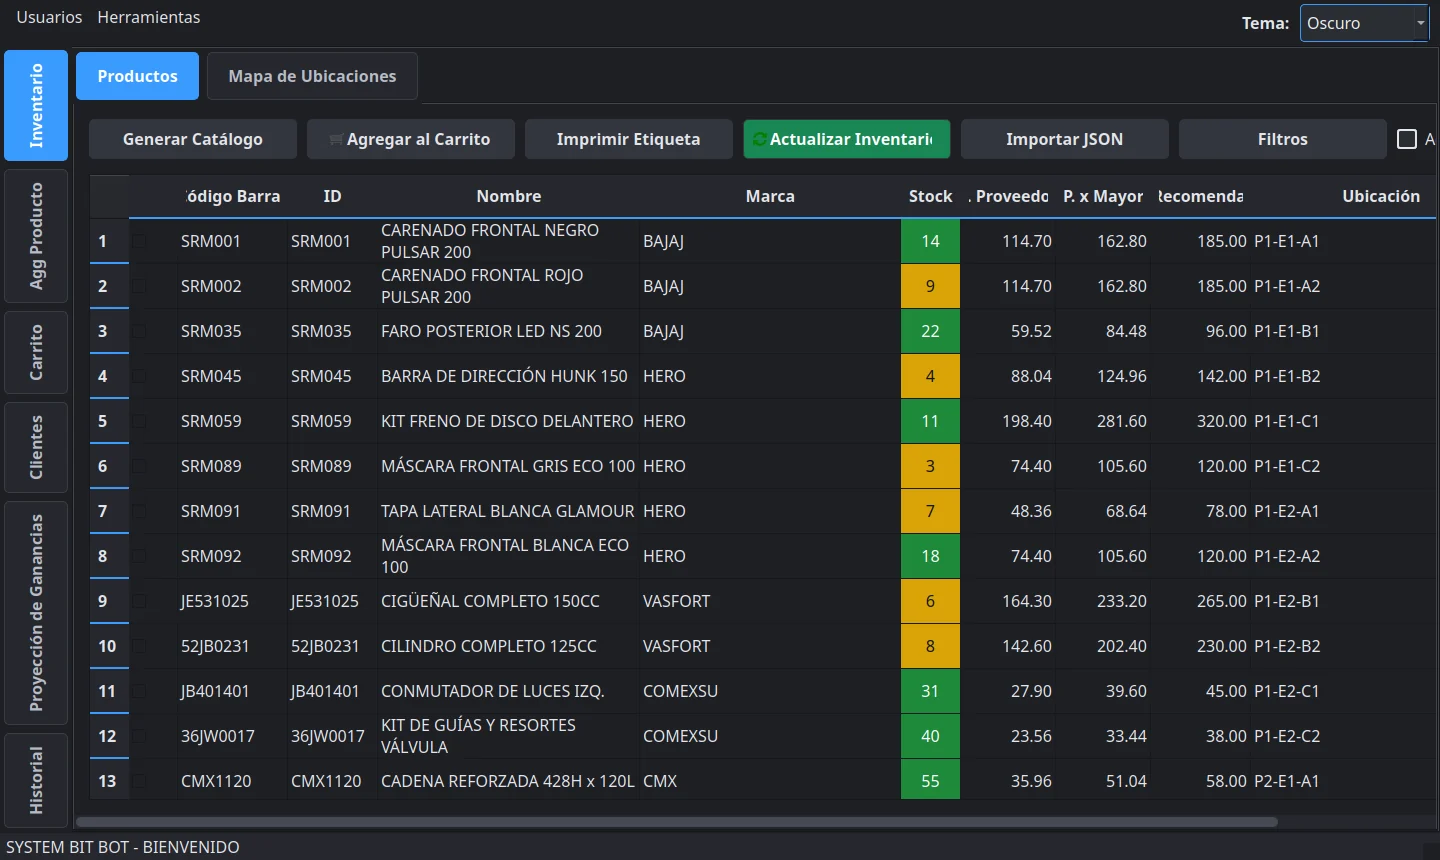This screenshot has height=860, width=1440.
Task: Mark checkbox of KIT FRENO DE DISCO DELANTERO
Action: [139, 421]
